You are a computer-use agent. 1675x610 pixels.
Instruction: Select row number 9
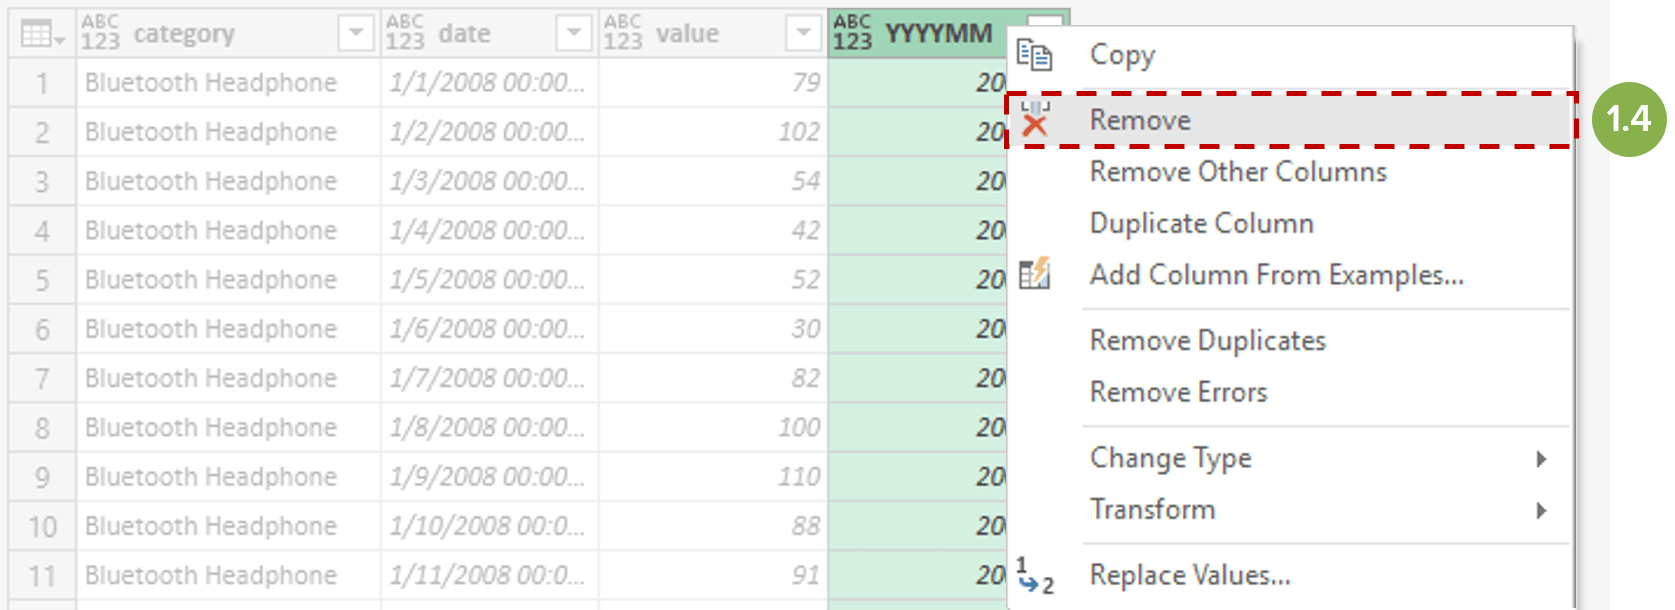[42, 477]
